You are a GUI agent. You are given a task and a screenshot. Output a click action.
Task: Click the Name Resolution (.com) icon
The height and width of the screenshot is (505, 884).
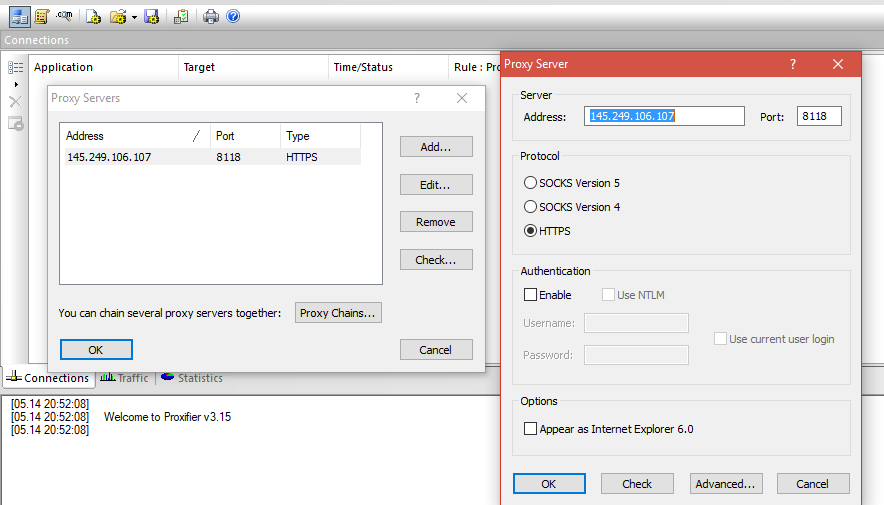coord(65,16)
